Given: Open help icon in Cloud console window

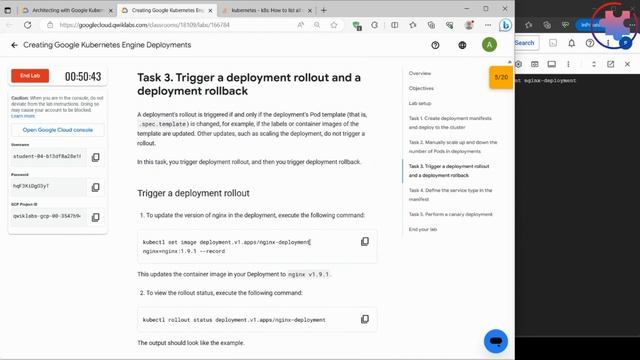Looking at the screenshot, I should pyautogui.click(x=590, y=43).
